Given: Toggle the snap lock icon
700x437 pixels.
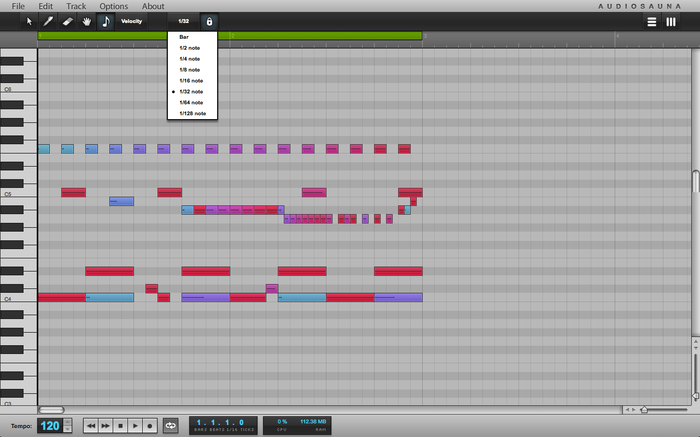Looking at the screenshot, I should point(208,21).
